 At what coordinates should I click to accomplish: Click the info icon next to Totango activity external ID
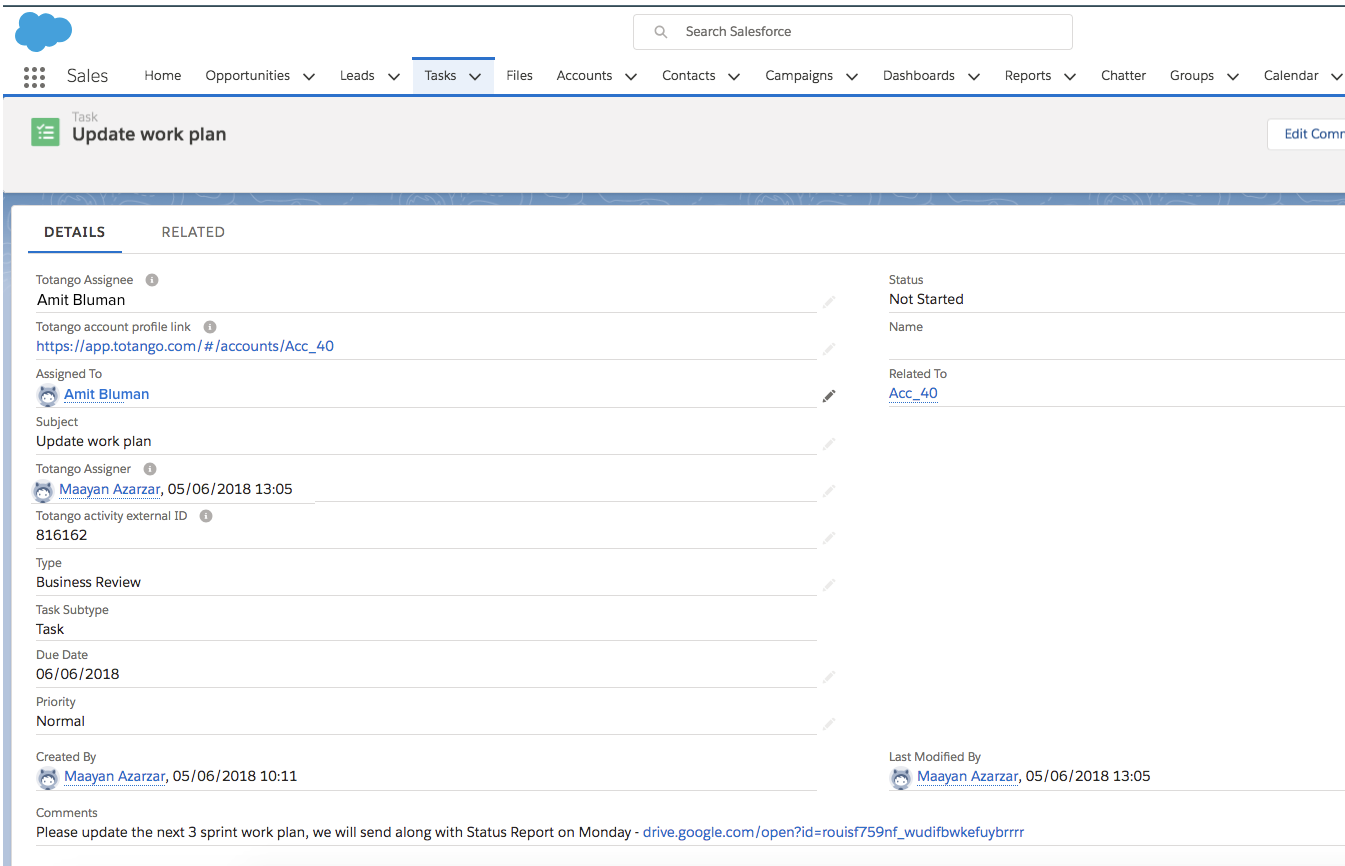tap(206, 516)
